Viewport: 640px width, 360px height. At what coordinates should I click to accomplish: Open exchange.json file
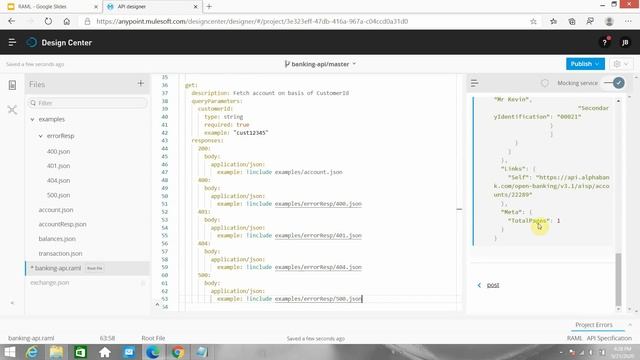coord(50,282)
